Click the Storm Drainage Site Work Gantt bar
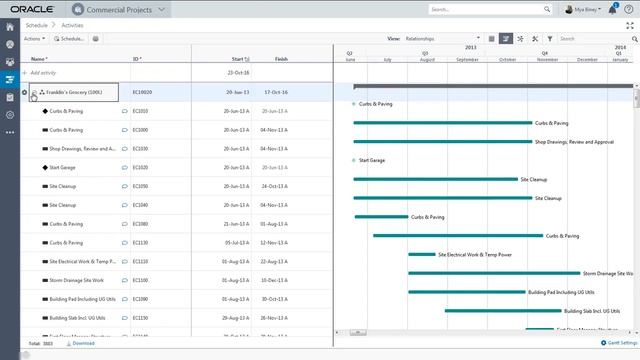Viewport: 640px width, 360px height. click(494, 273)
